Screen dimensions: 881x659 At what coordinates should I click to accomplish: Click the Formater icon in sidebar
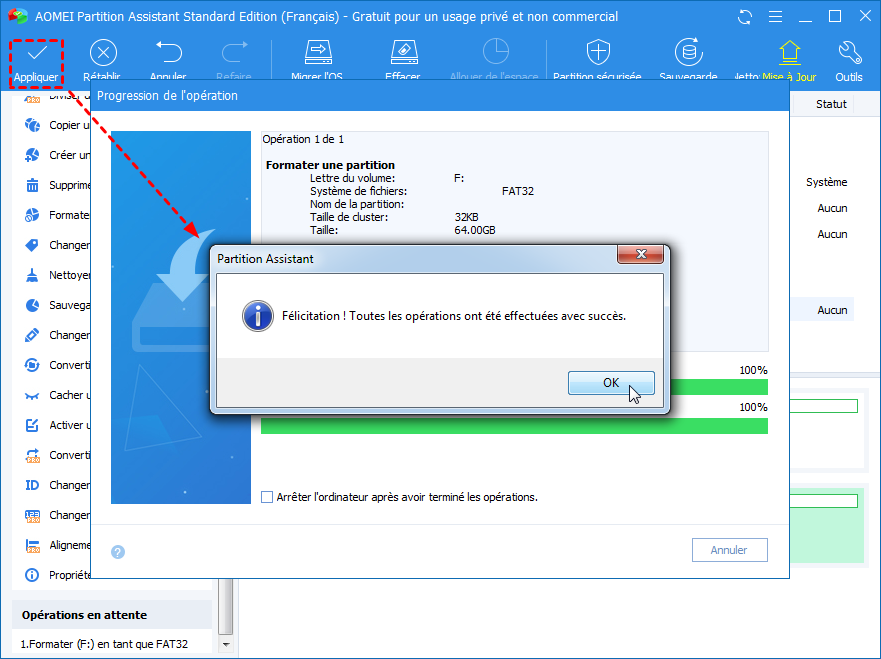(32, 215)
